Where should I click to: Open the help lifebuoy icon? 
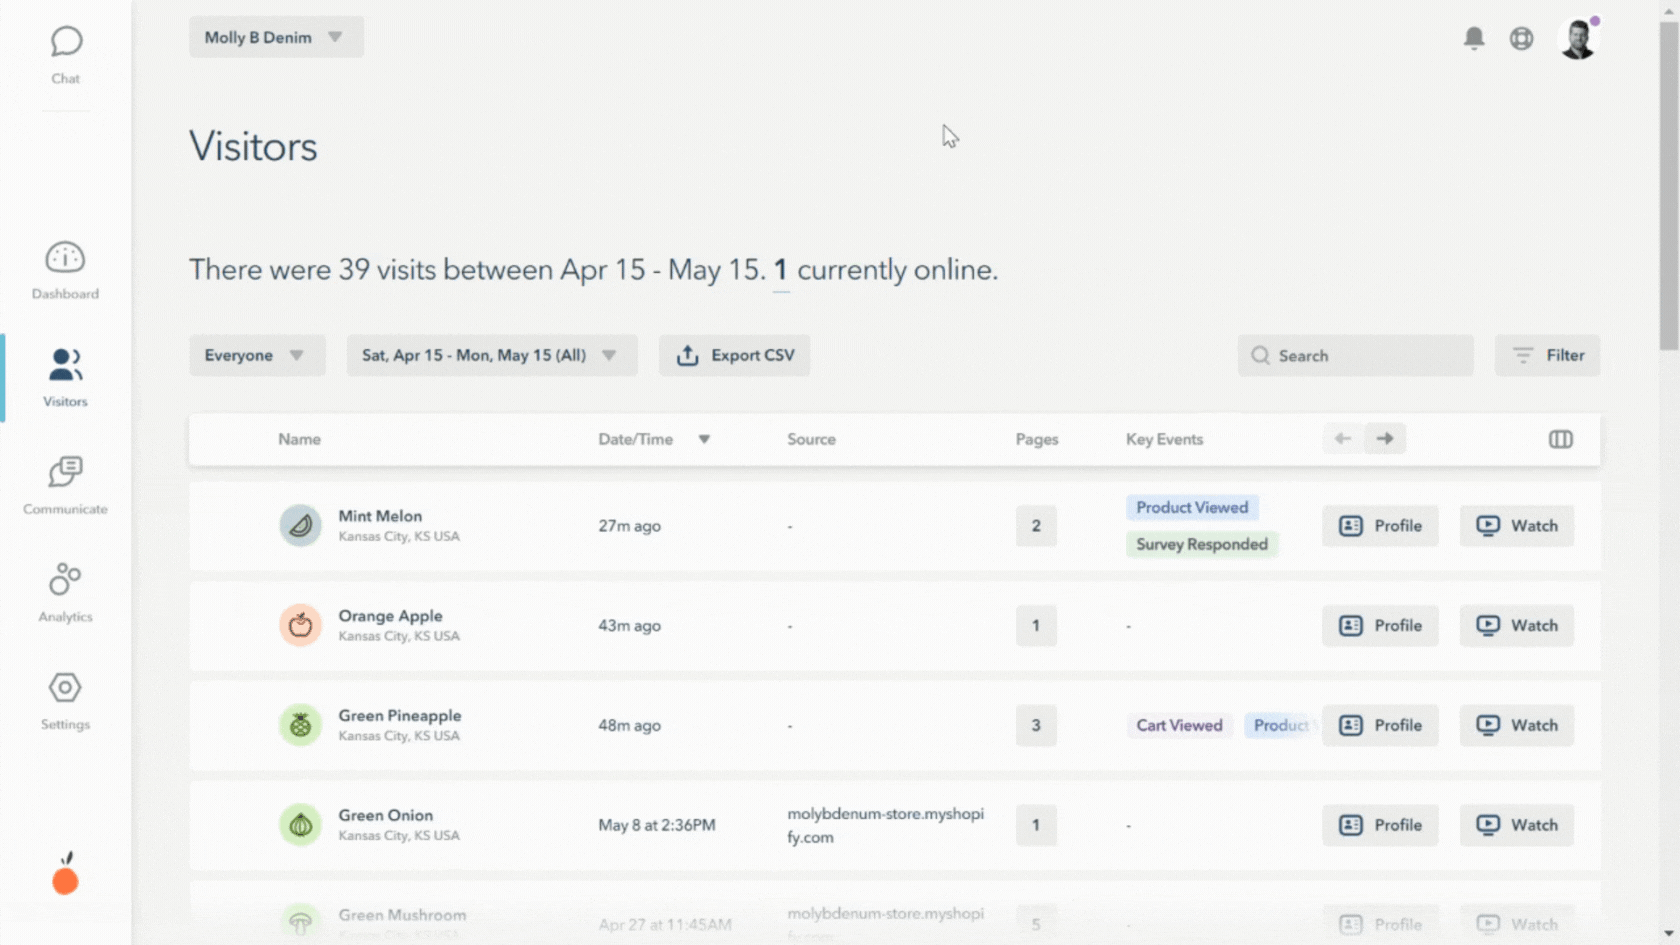coord(1521,38)
